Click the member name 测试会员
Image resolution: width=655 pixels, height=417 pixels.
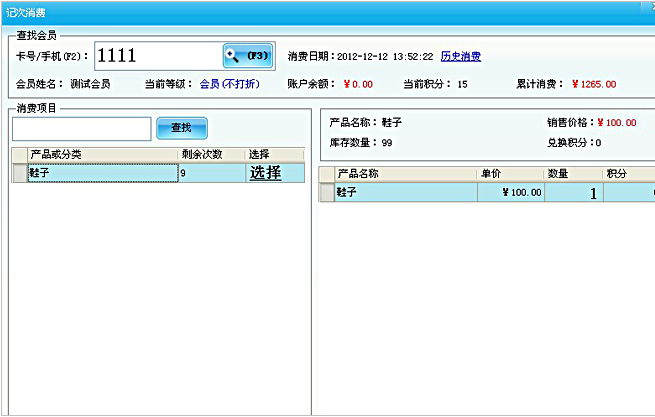(90, 84)
